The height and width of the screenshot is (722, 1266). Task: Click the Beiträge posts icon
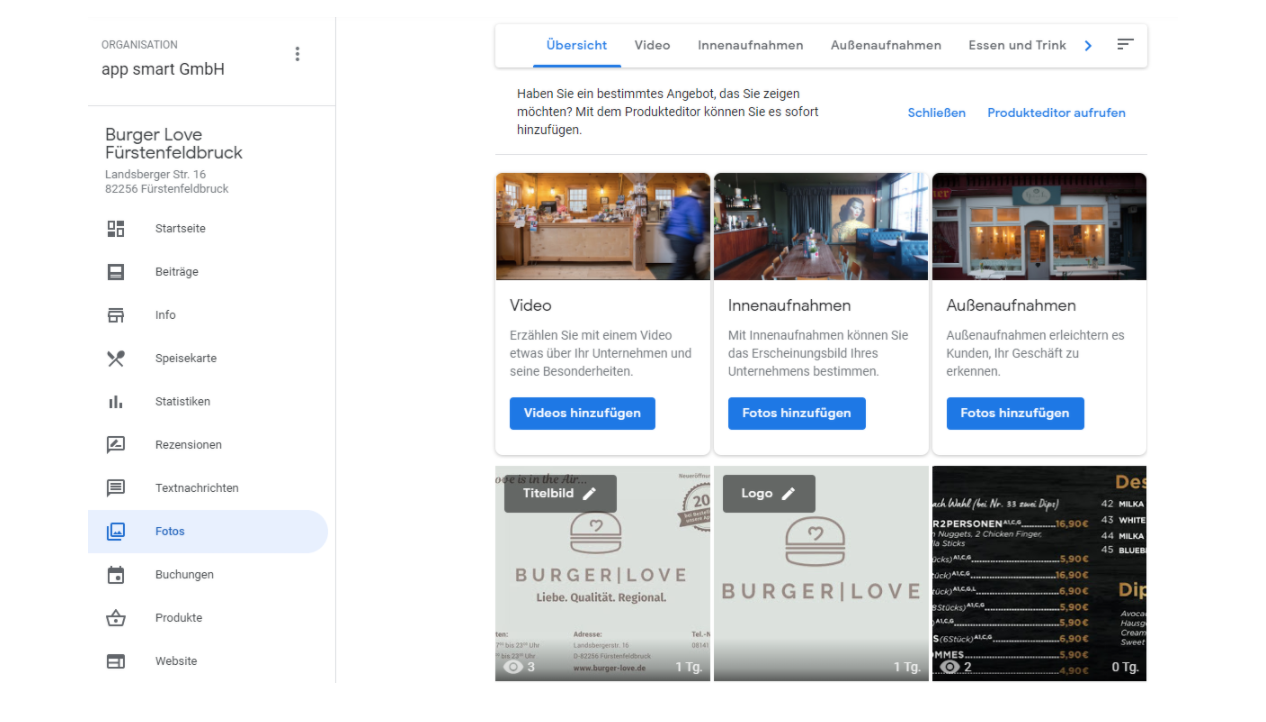pos(116,272)
